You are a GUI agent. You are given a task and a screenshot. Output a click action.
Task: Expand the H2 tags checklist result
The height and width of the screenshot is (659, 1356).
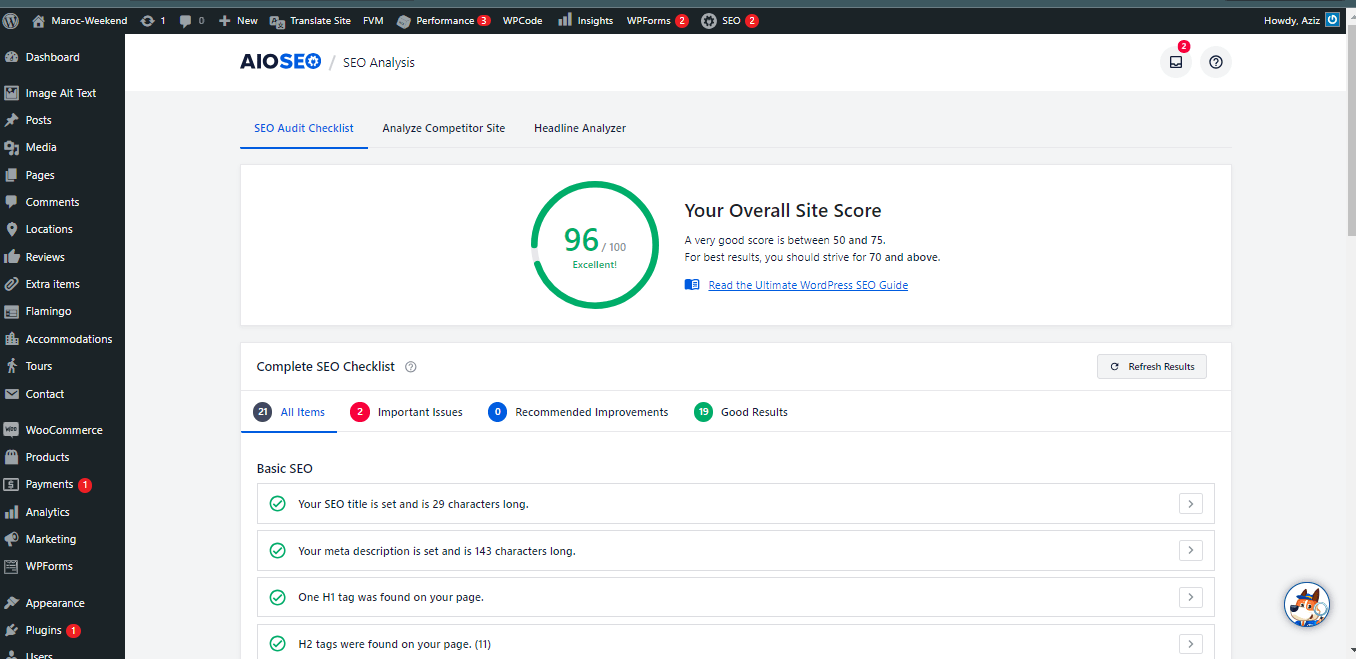pos(1190,643)
